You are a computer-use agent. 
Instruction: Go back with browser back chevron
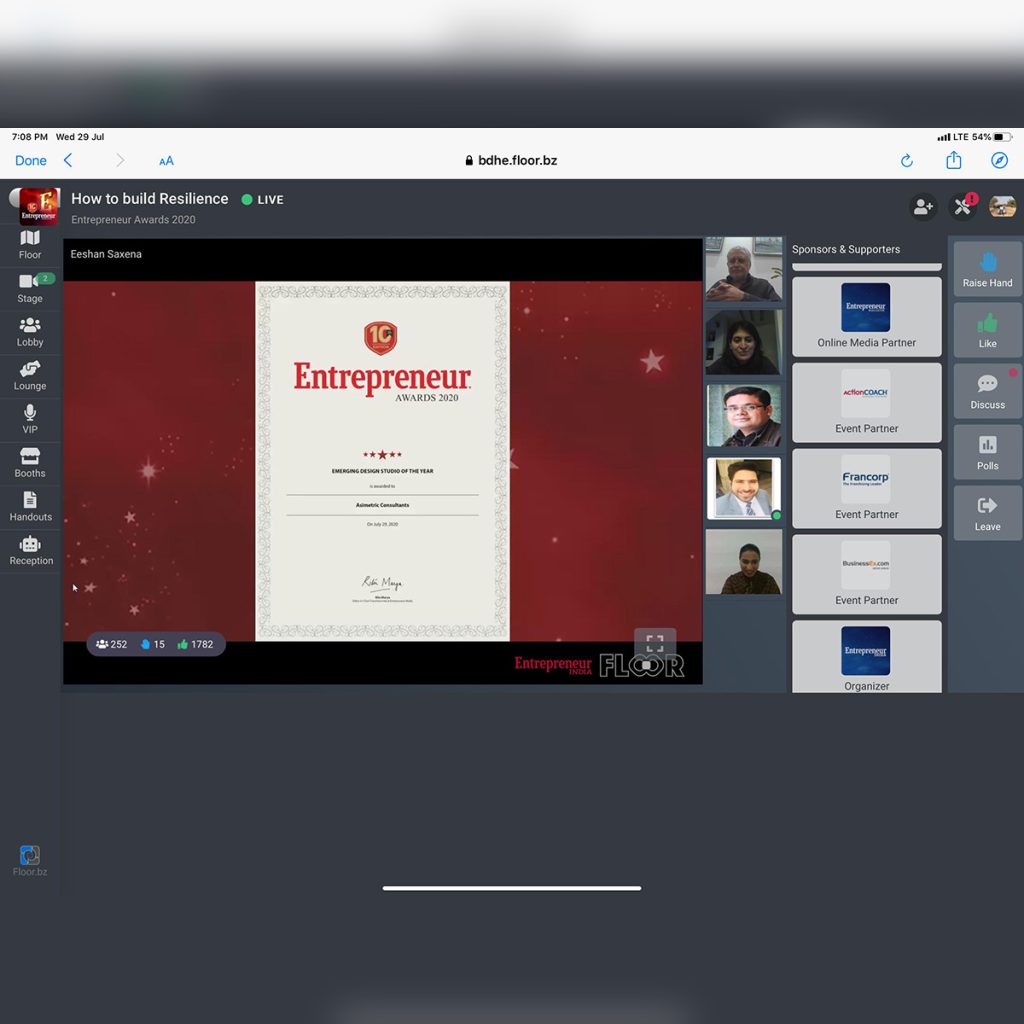pyautogui.click(x=68, y=161)
